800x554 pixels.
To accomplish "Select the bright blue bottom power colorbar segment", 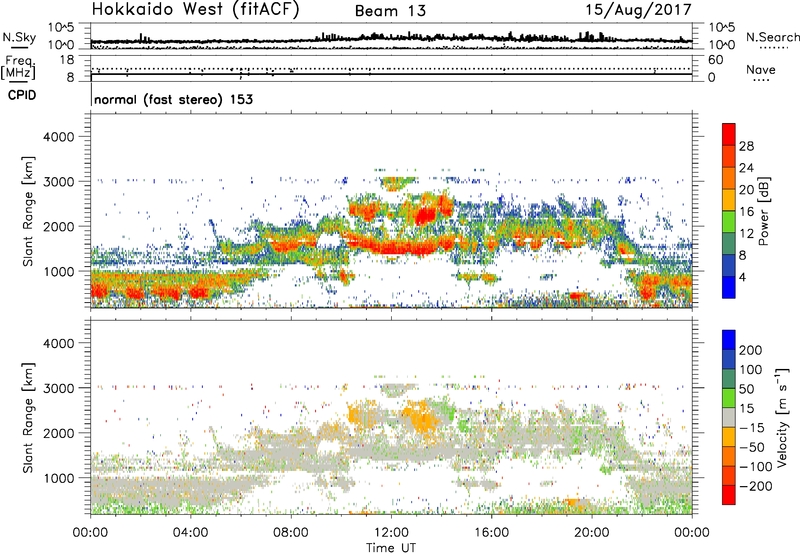I will 729,287.
